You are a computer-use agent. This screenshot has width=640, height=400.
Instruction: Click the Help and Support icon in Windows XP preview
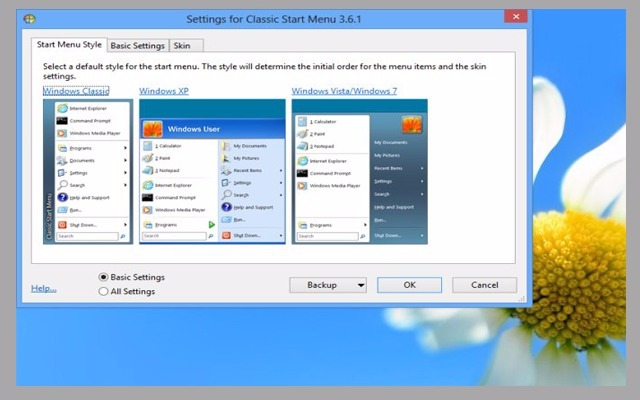point(226,207)
